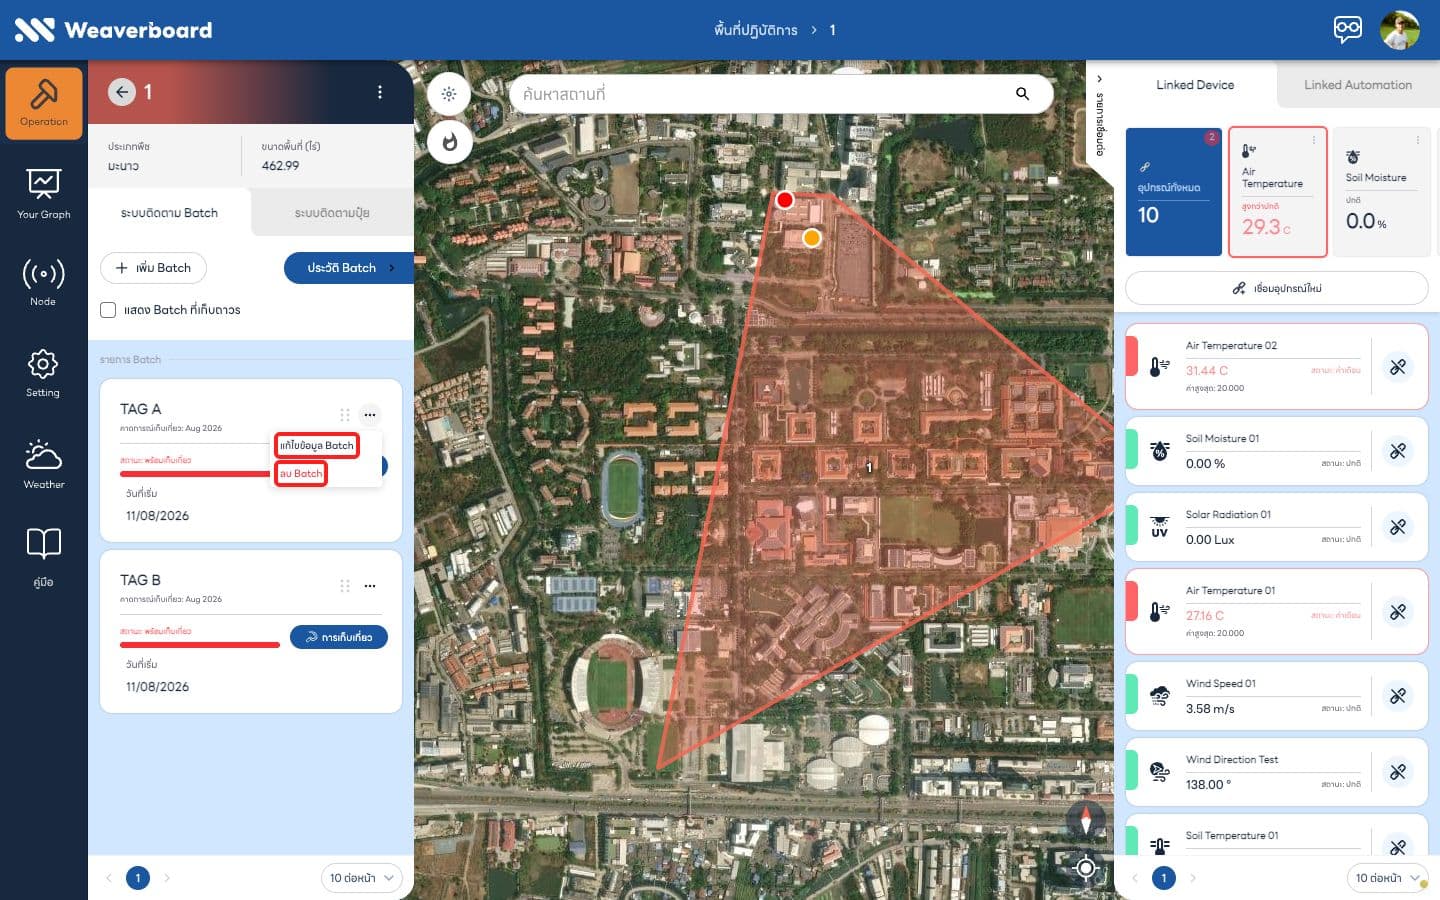Select the ระบบติดตามปุ๋ย tab
Screen dimensions: 1440x900
332,213
